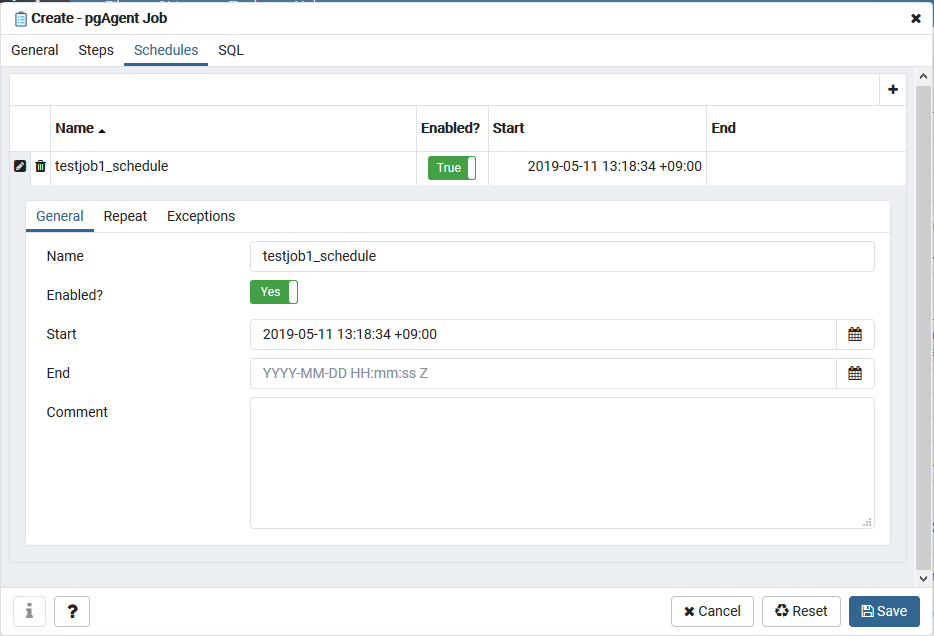The width and height of the screenshot is (934, 636).
Task: Switch to the Steps tab
Action: 95,50
